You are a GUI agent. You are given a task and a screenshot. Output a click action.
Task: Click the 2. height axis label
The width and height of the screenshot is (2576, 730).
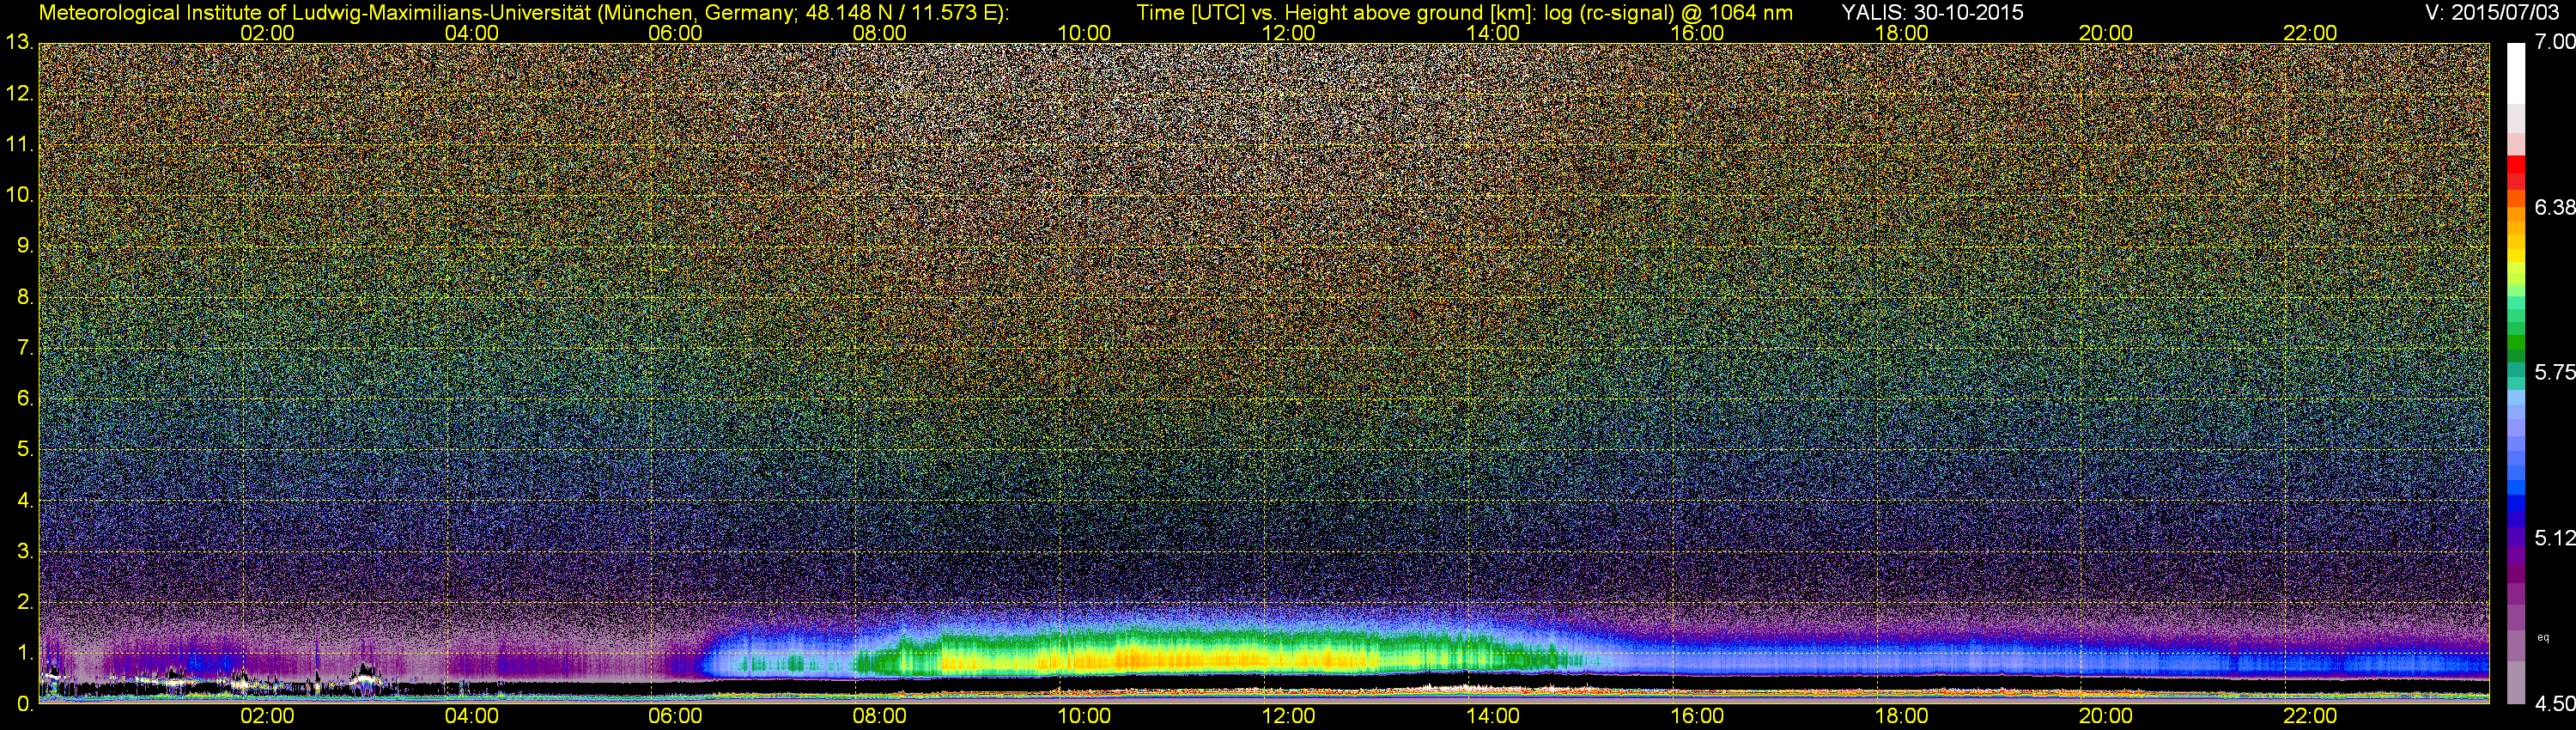pyautogui.click(x=25, y=602)
